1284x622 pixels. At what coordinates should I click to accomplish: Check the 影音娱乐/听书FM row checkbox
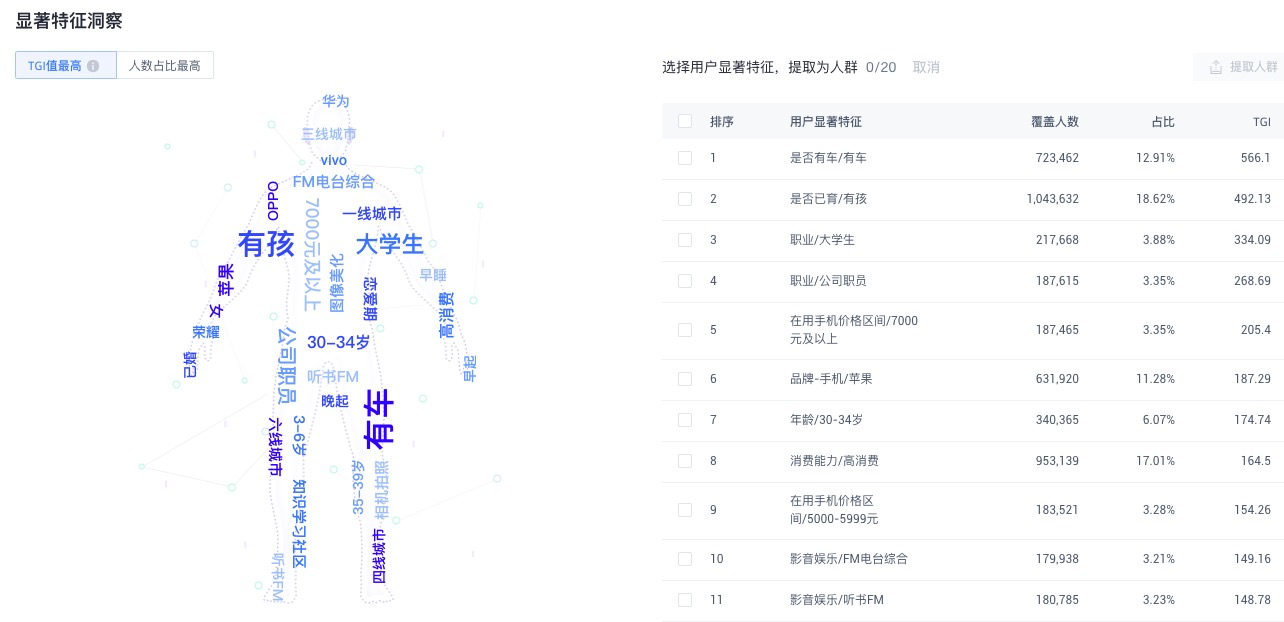(x=685, y=600)
